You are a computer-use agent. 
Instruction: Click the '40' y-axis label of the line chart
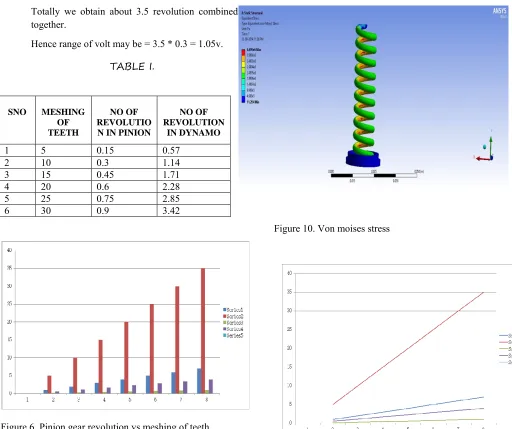point(289,273)
